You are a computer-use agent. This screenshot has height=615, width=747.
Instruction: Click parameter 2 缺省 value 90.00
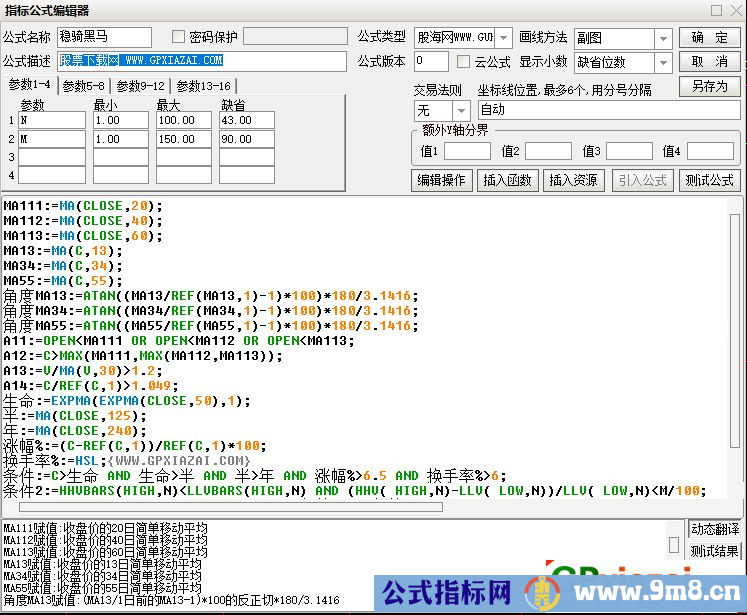click(x=247, y=139)
